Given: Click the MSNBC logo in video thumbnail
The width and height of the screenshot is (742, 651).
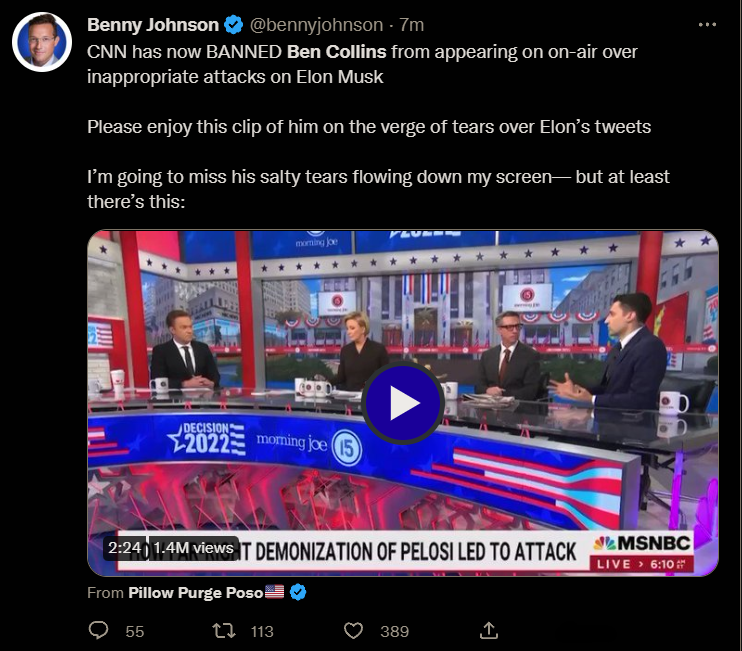Looking at the screenshot, I should pos(642,543).
